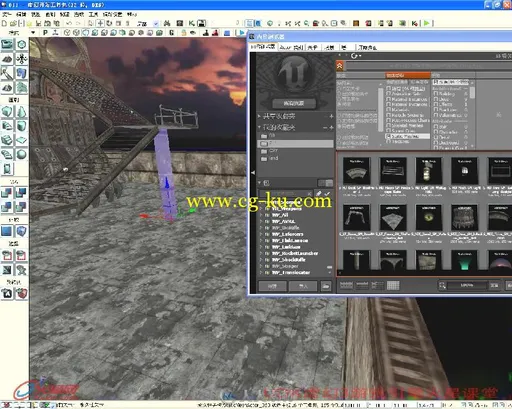Click the Matinee icon beside the left K icon
The image size is (512, 409).
point(201,23)
